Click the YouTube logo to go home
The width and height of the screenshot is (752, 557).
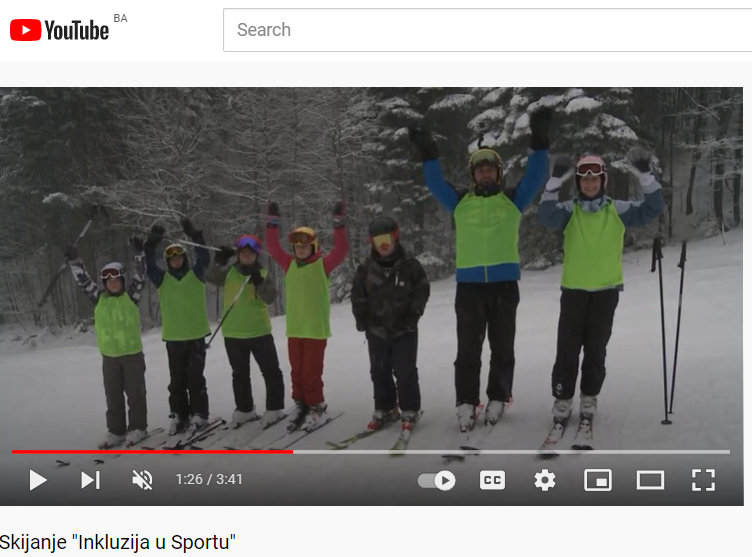click(59, 30)
